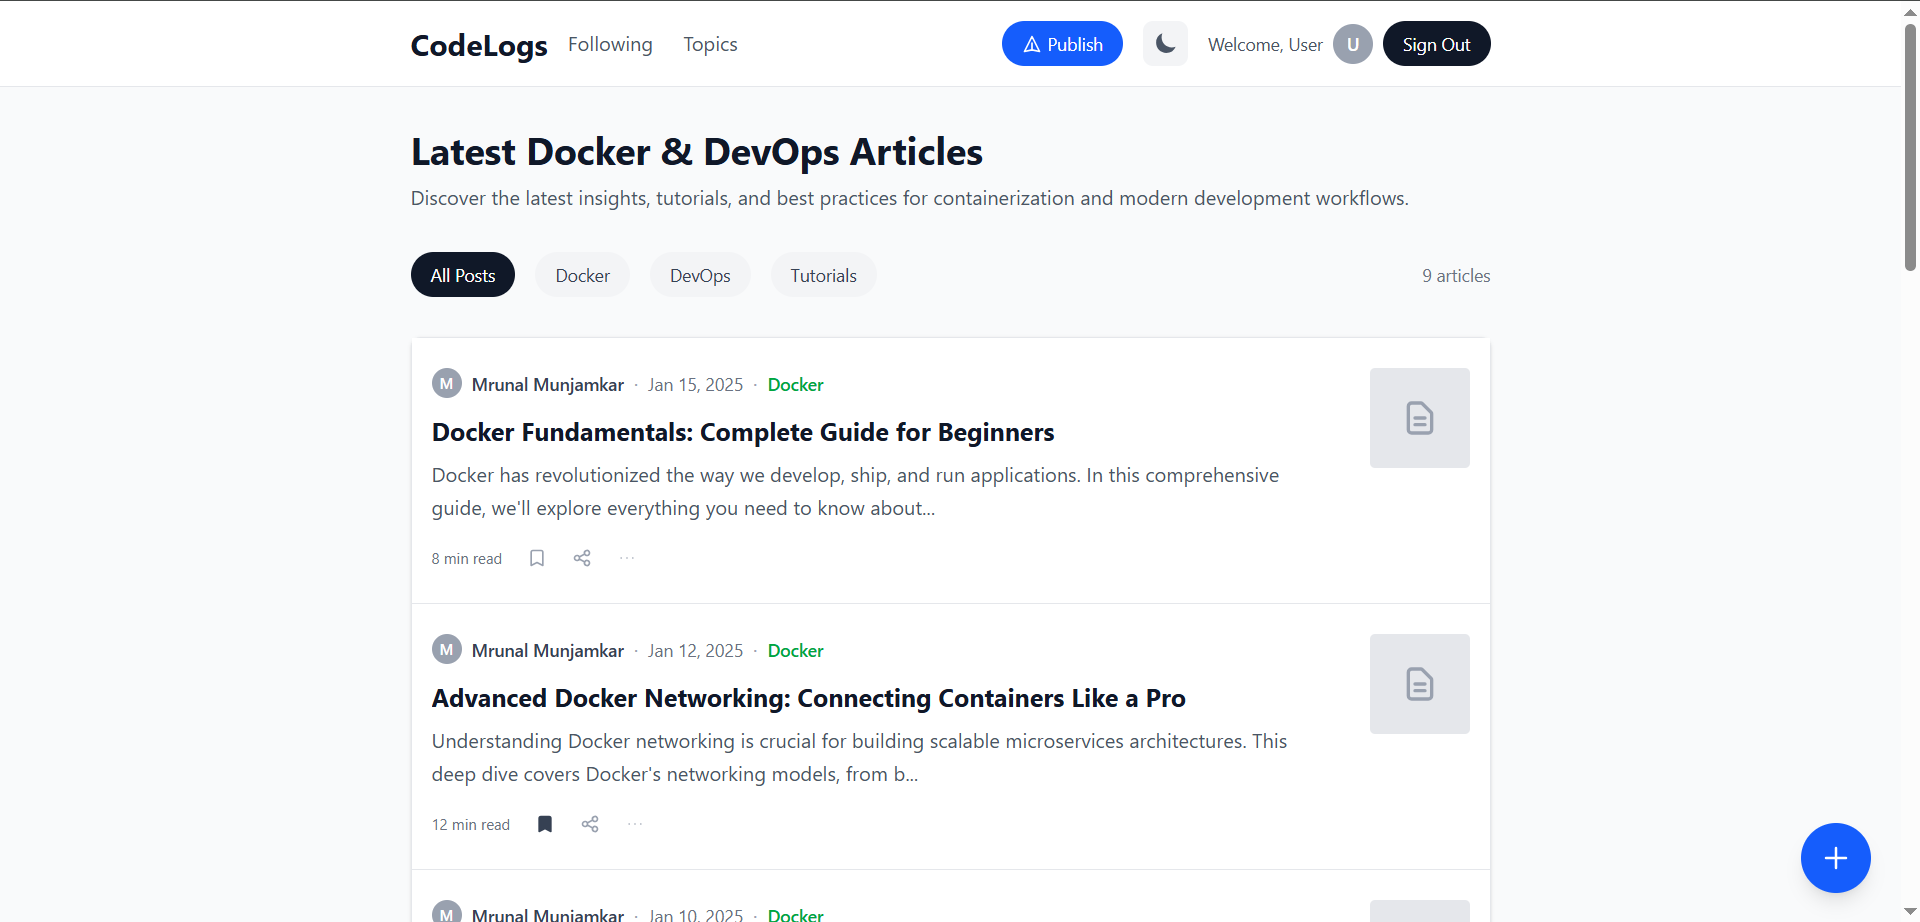Click the Sign Out button
The width and height of the screenshot is (1920, 922).
point(1436,44)
